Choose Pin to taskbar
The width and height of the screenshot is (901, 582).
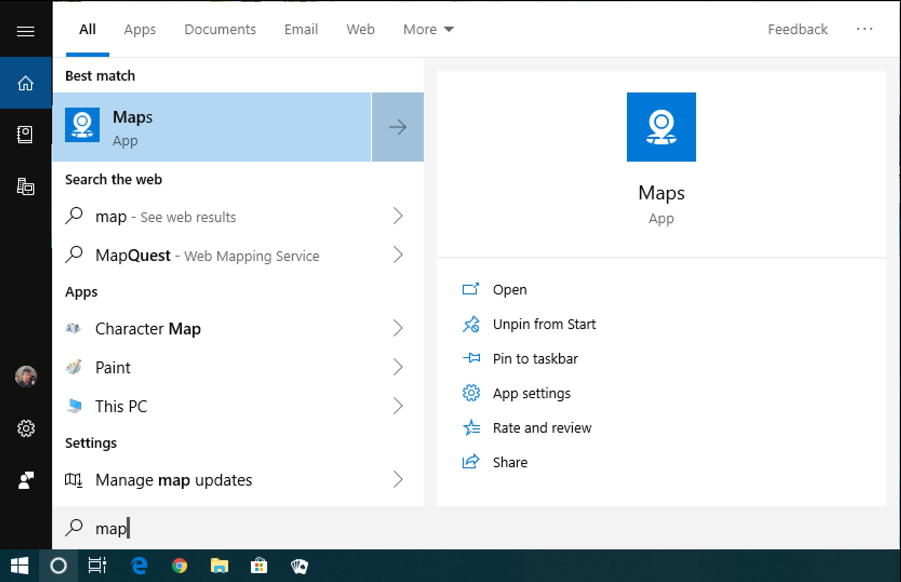536,359
